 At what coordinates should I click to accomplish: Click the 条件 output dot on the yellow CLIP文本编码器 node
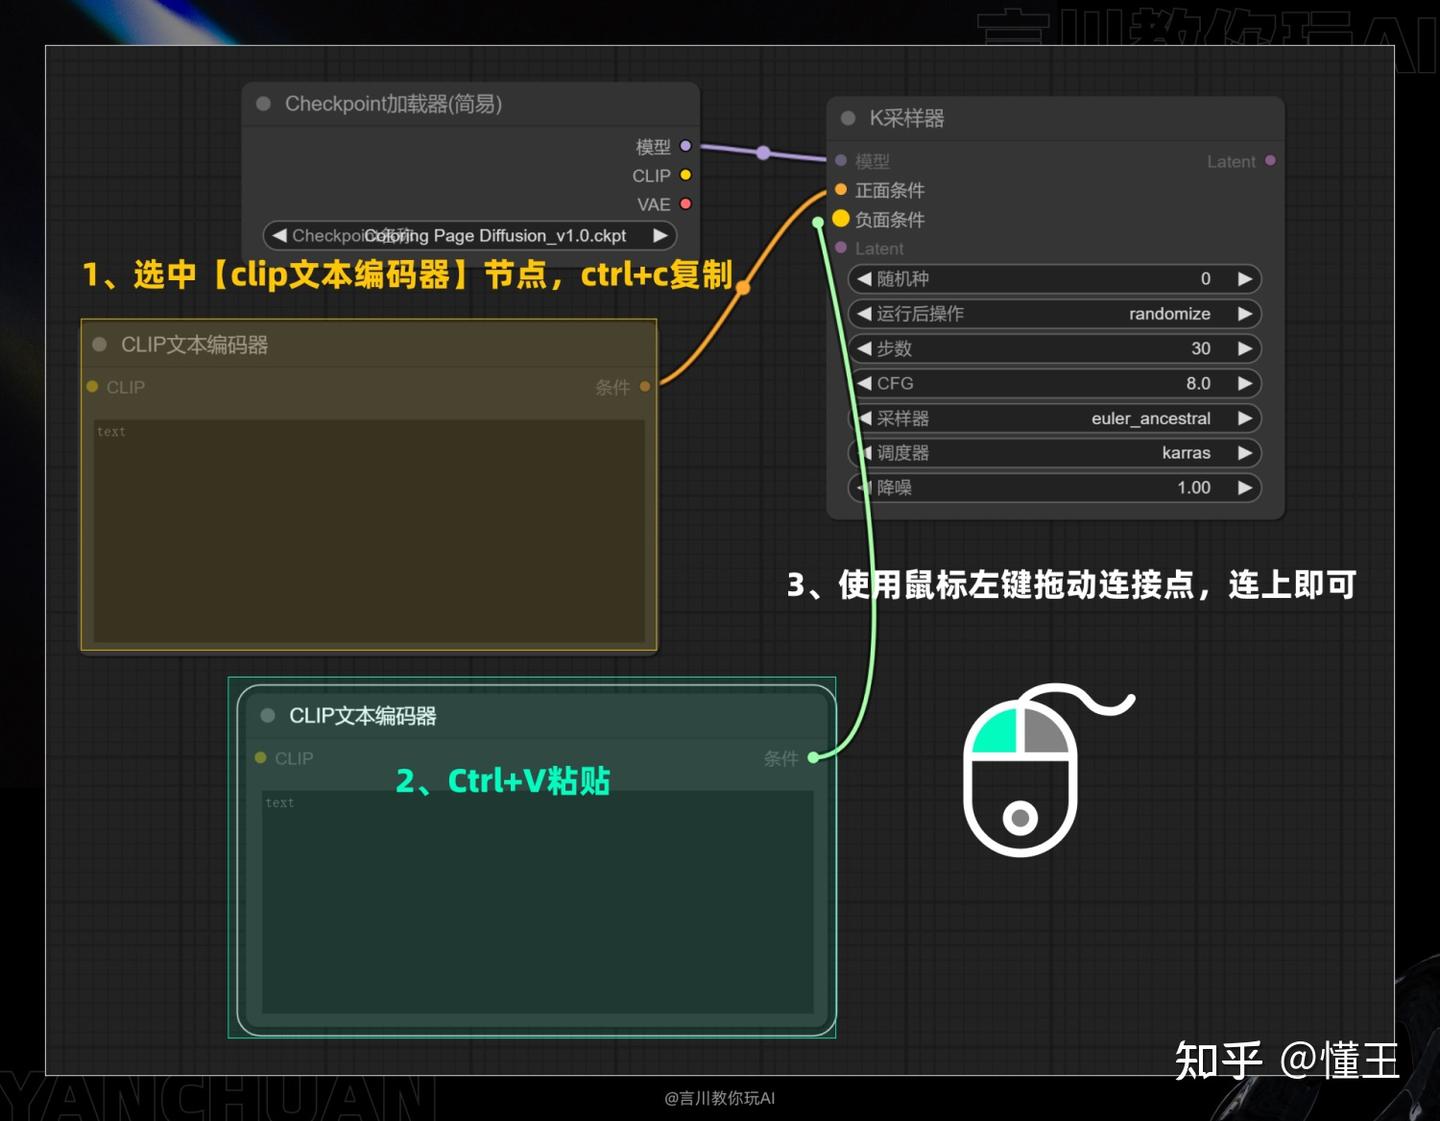pos(645,386)
